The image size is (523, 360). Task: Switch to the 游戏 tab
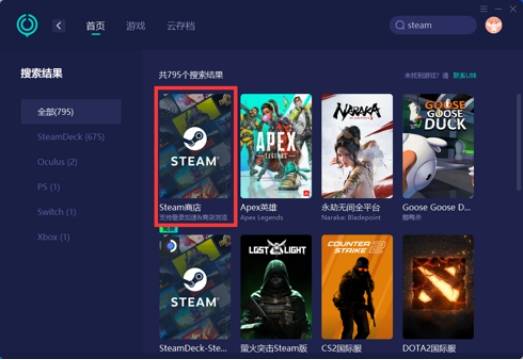135,26
